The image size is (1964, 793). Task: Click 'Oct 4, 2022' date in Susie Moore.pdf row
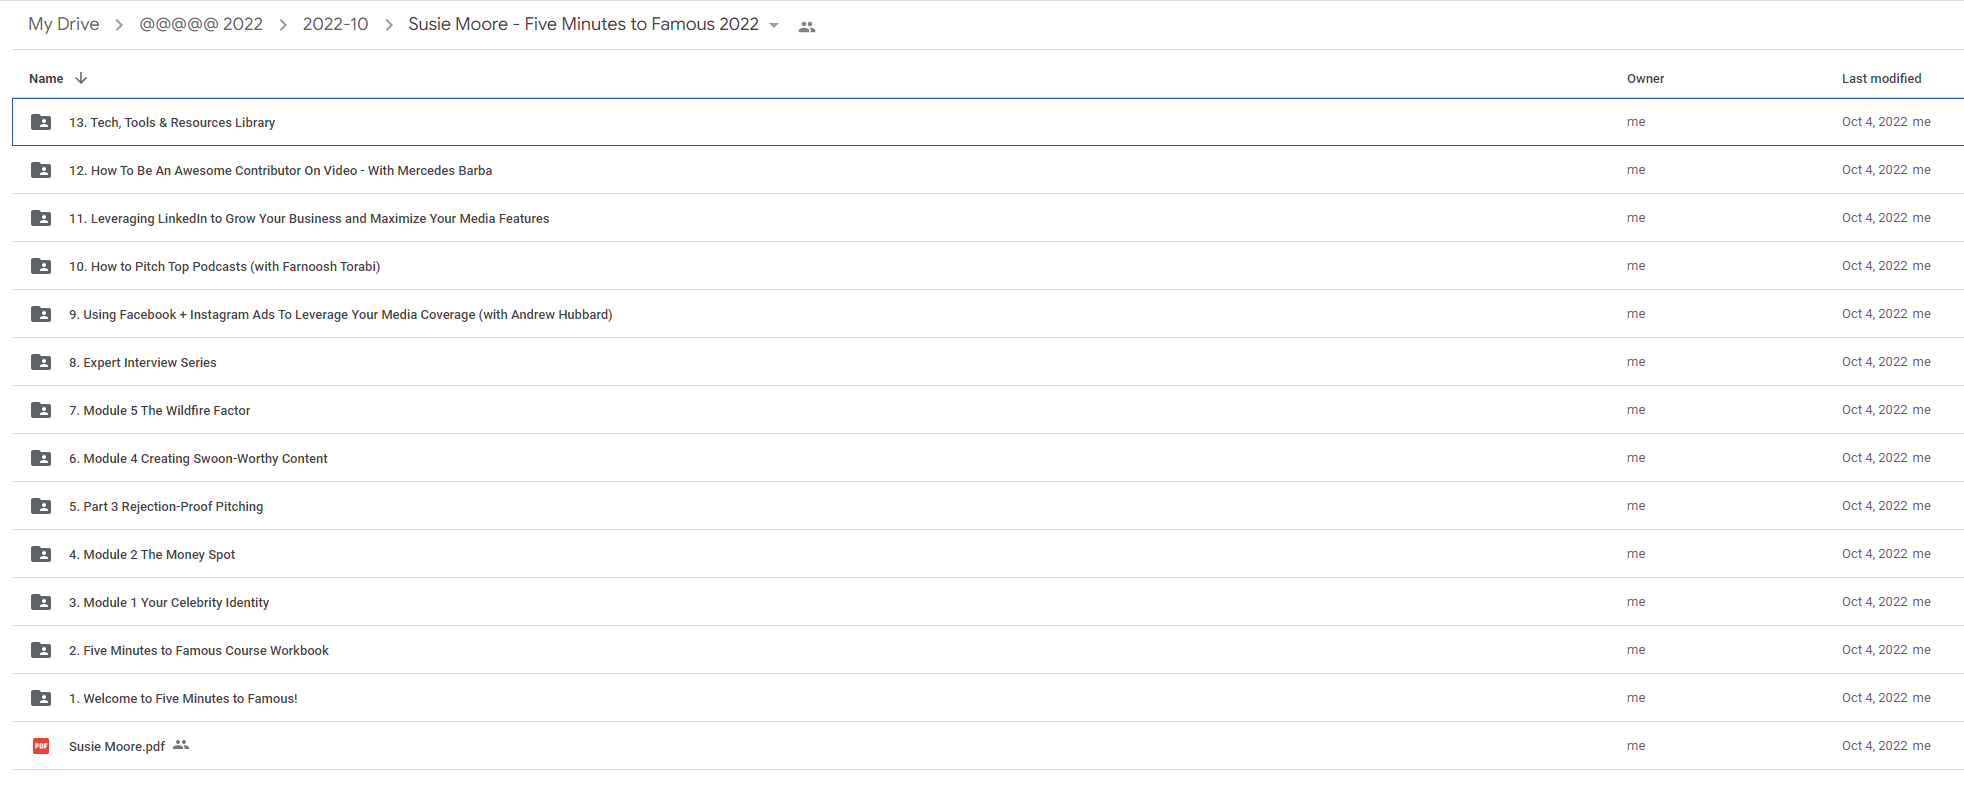[x=1875, y=746]
